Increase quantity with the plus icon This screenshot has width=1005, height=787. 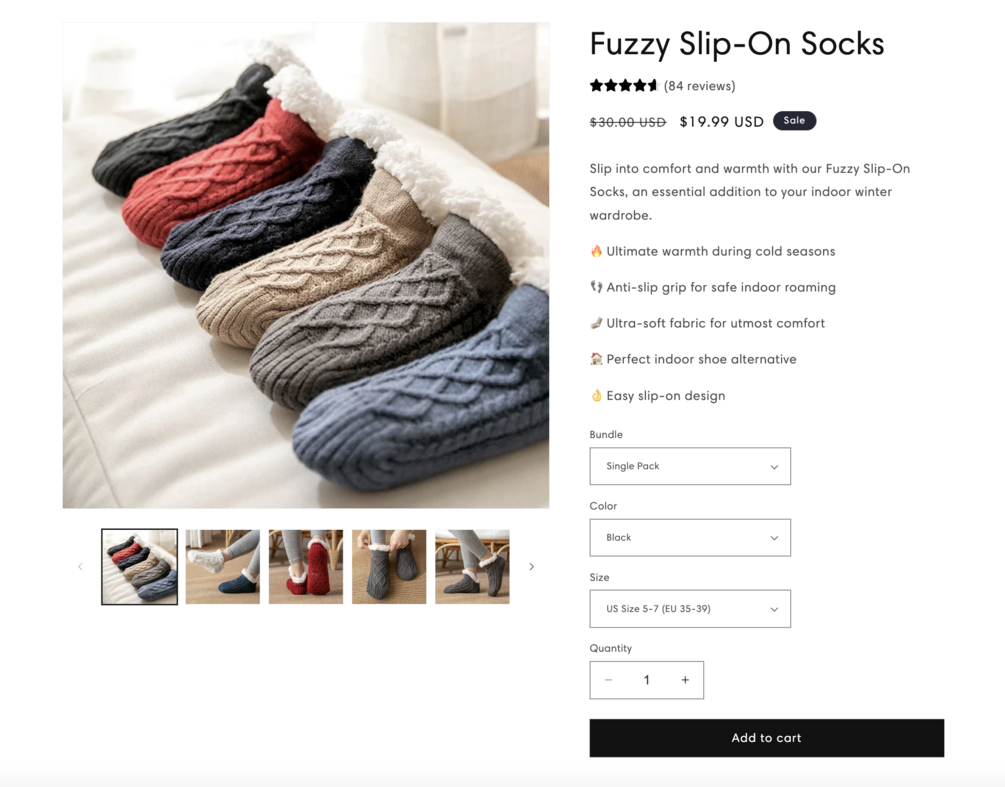tap(685, 680)
